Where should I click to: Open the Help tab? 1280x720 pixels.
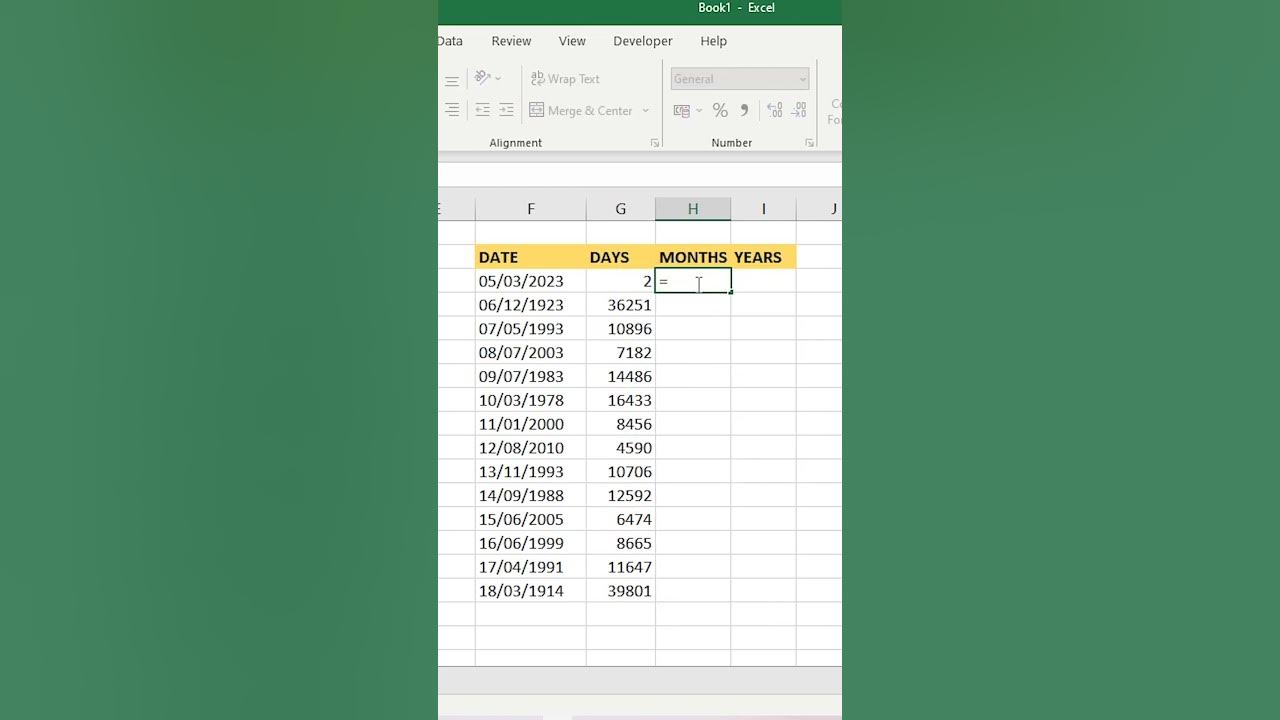pos(714,41)
